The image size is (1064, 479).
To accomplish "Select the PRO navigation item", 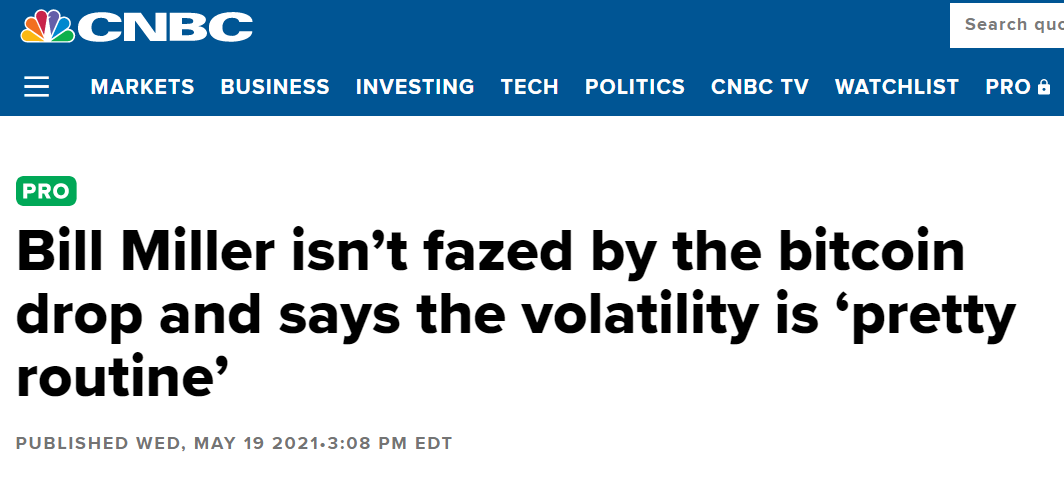I will pos(1008,87).
